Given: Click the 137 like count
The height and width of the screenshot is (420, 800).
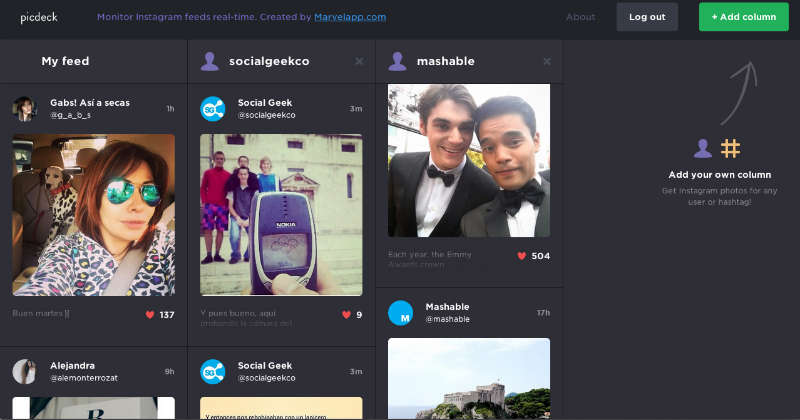Looking at the screenshot, I should pyautogui.click(x=167, y=315).
